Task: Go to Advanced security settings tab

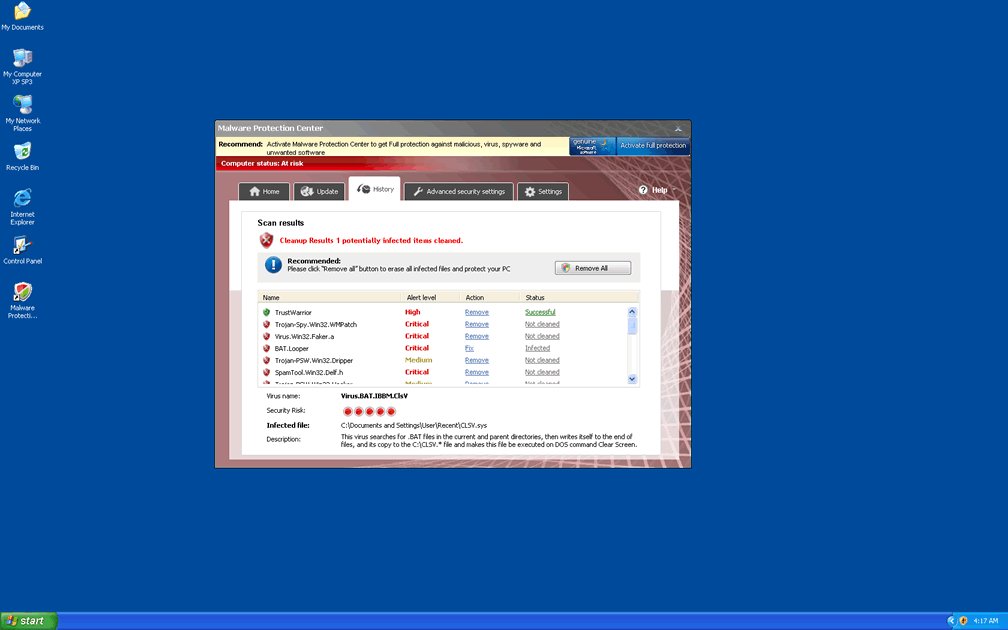Action: click(459, 191)
